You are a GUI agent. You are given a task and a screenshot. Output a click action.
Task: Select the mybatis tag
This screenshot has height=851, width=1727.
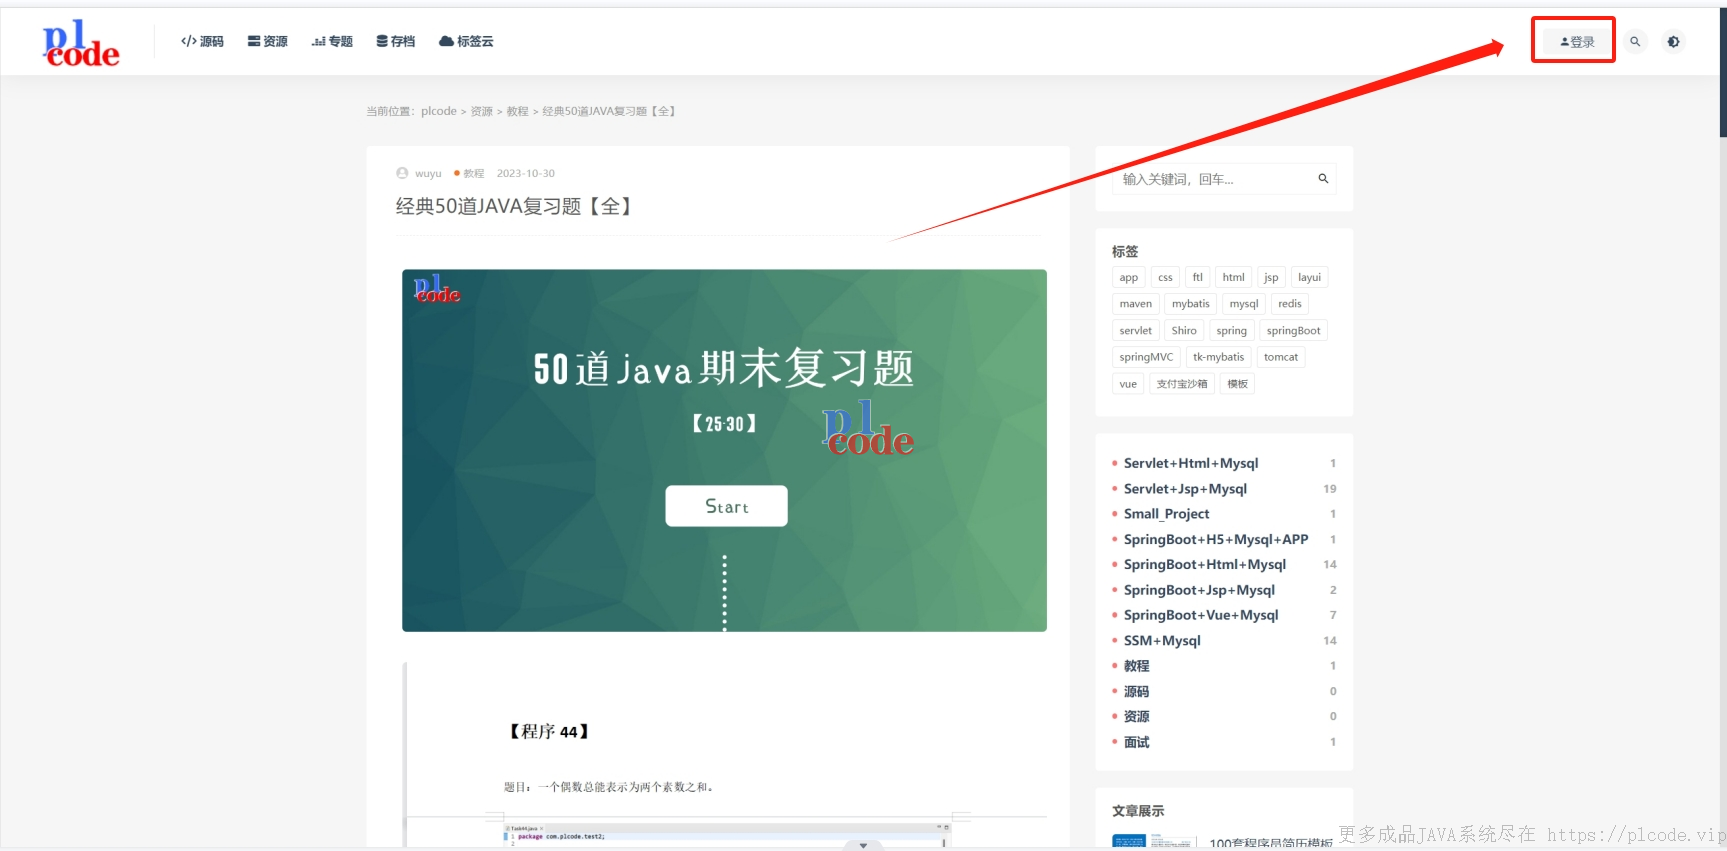coord(1190,304)
